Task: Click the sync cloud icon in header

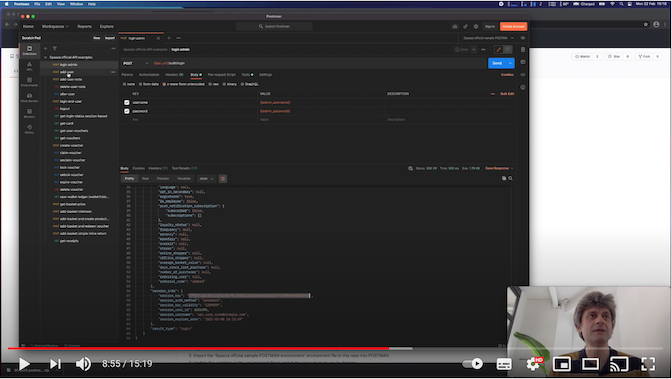Action: (x=455, y=27)
